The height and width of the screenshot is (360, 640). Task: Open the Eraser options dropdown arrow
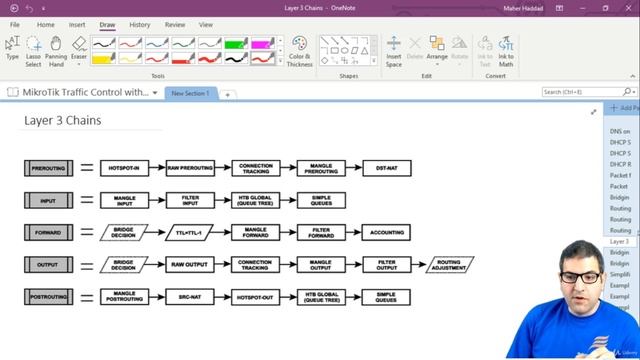pos(79,64)
